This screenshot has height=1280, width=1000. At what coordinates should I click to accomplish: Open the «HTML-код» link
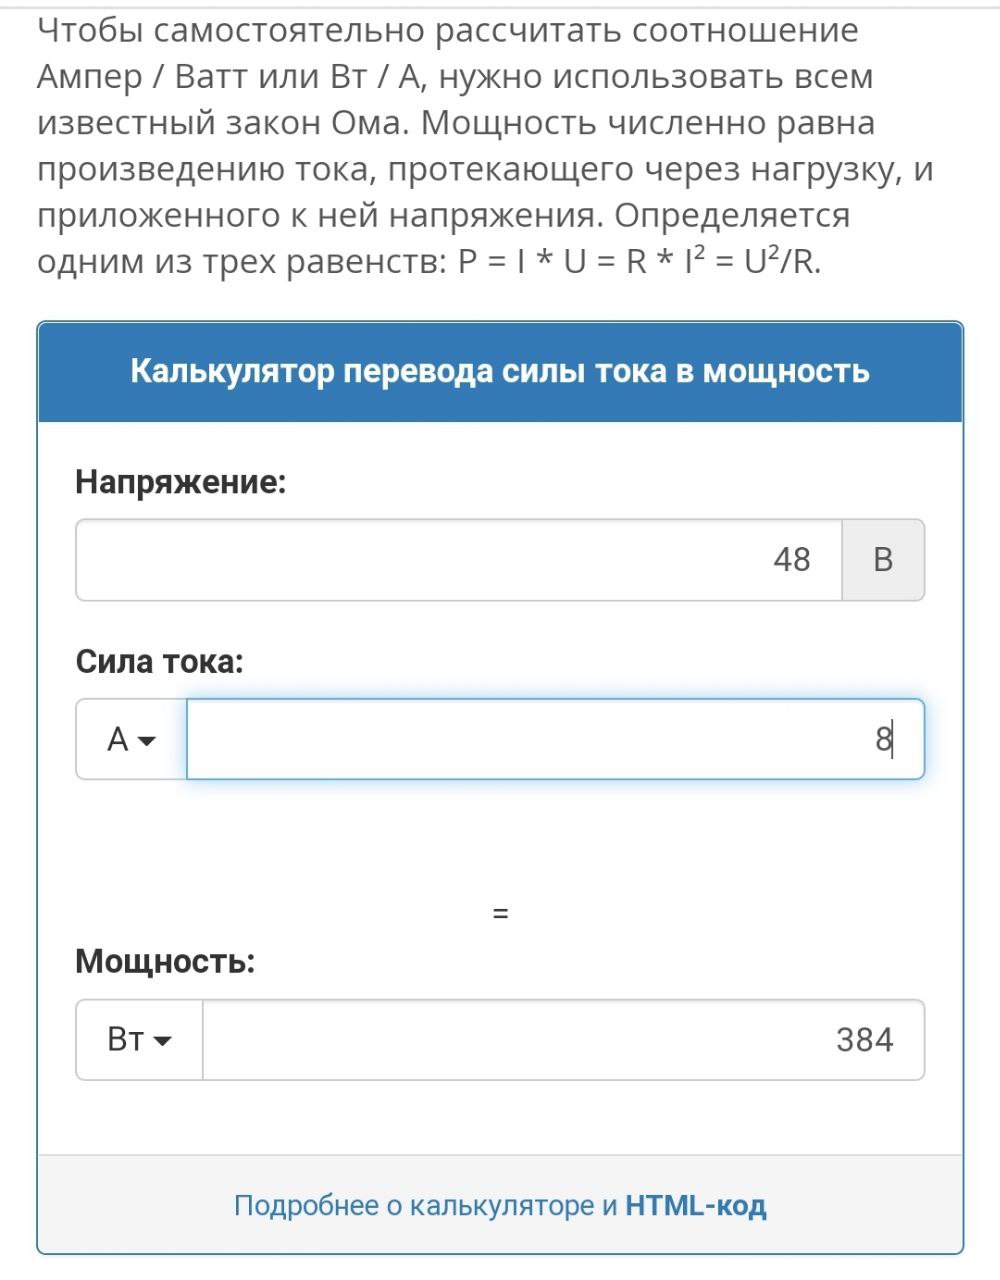click(x=696, y=1206)
